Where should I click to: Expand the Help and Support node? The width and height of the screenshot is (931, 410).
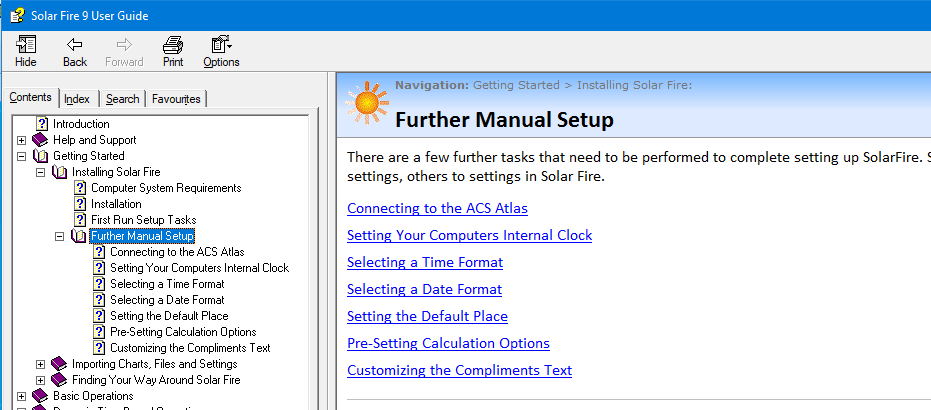click(x=21, y=141)
